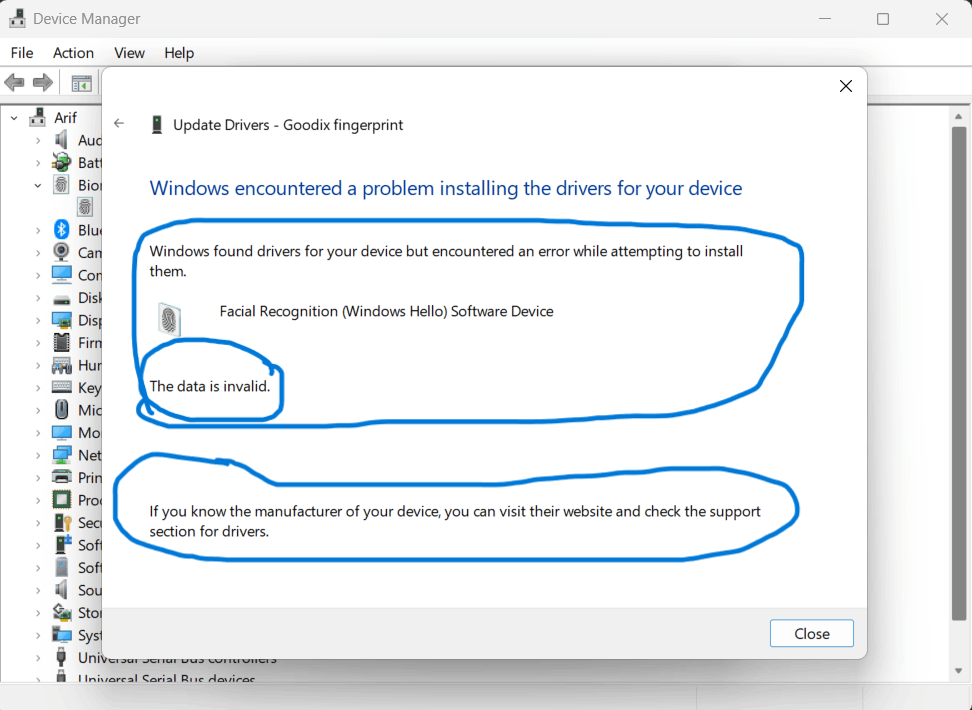Click the Audio speaker category icon
This screenshot has height=710, width=972.
point(61,140)
